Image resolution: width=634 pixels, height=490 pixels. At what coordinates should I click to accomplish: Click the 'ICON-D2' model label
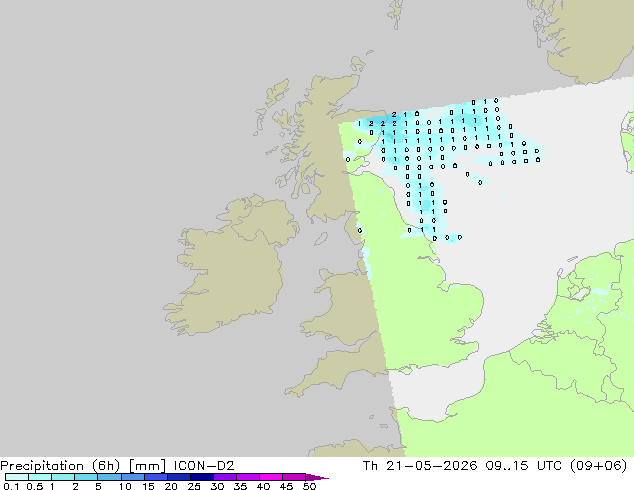coord(204,466)
